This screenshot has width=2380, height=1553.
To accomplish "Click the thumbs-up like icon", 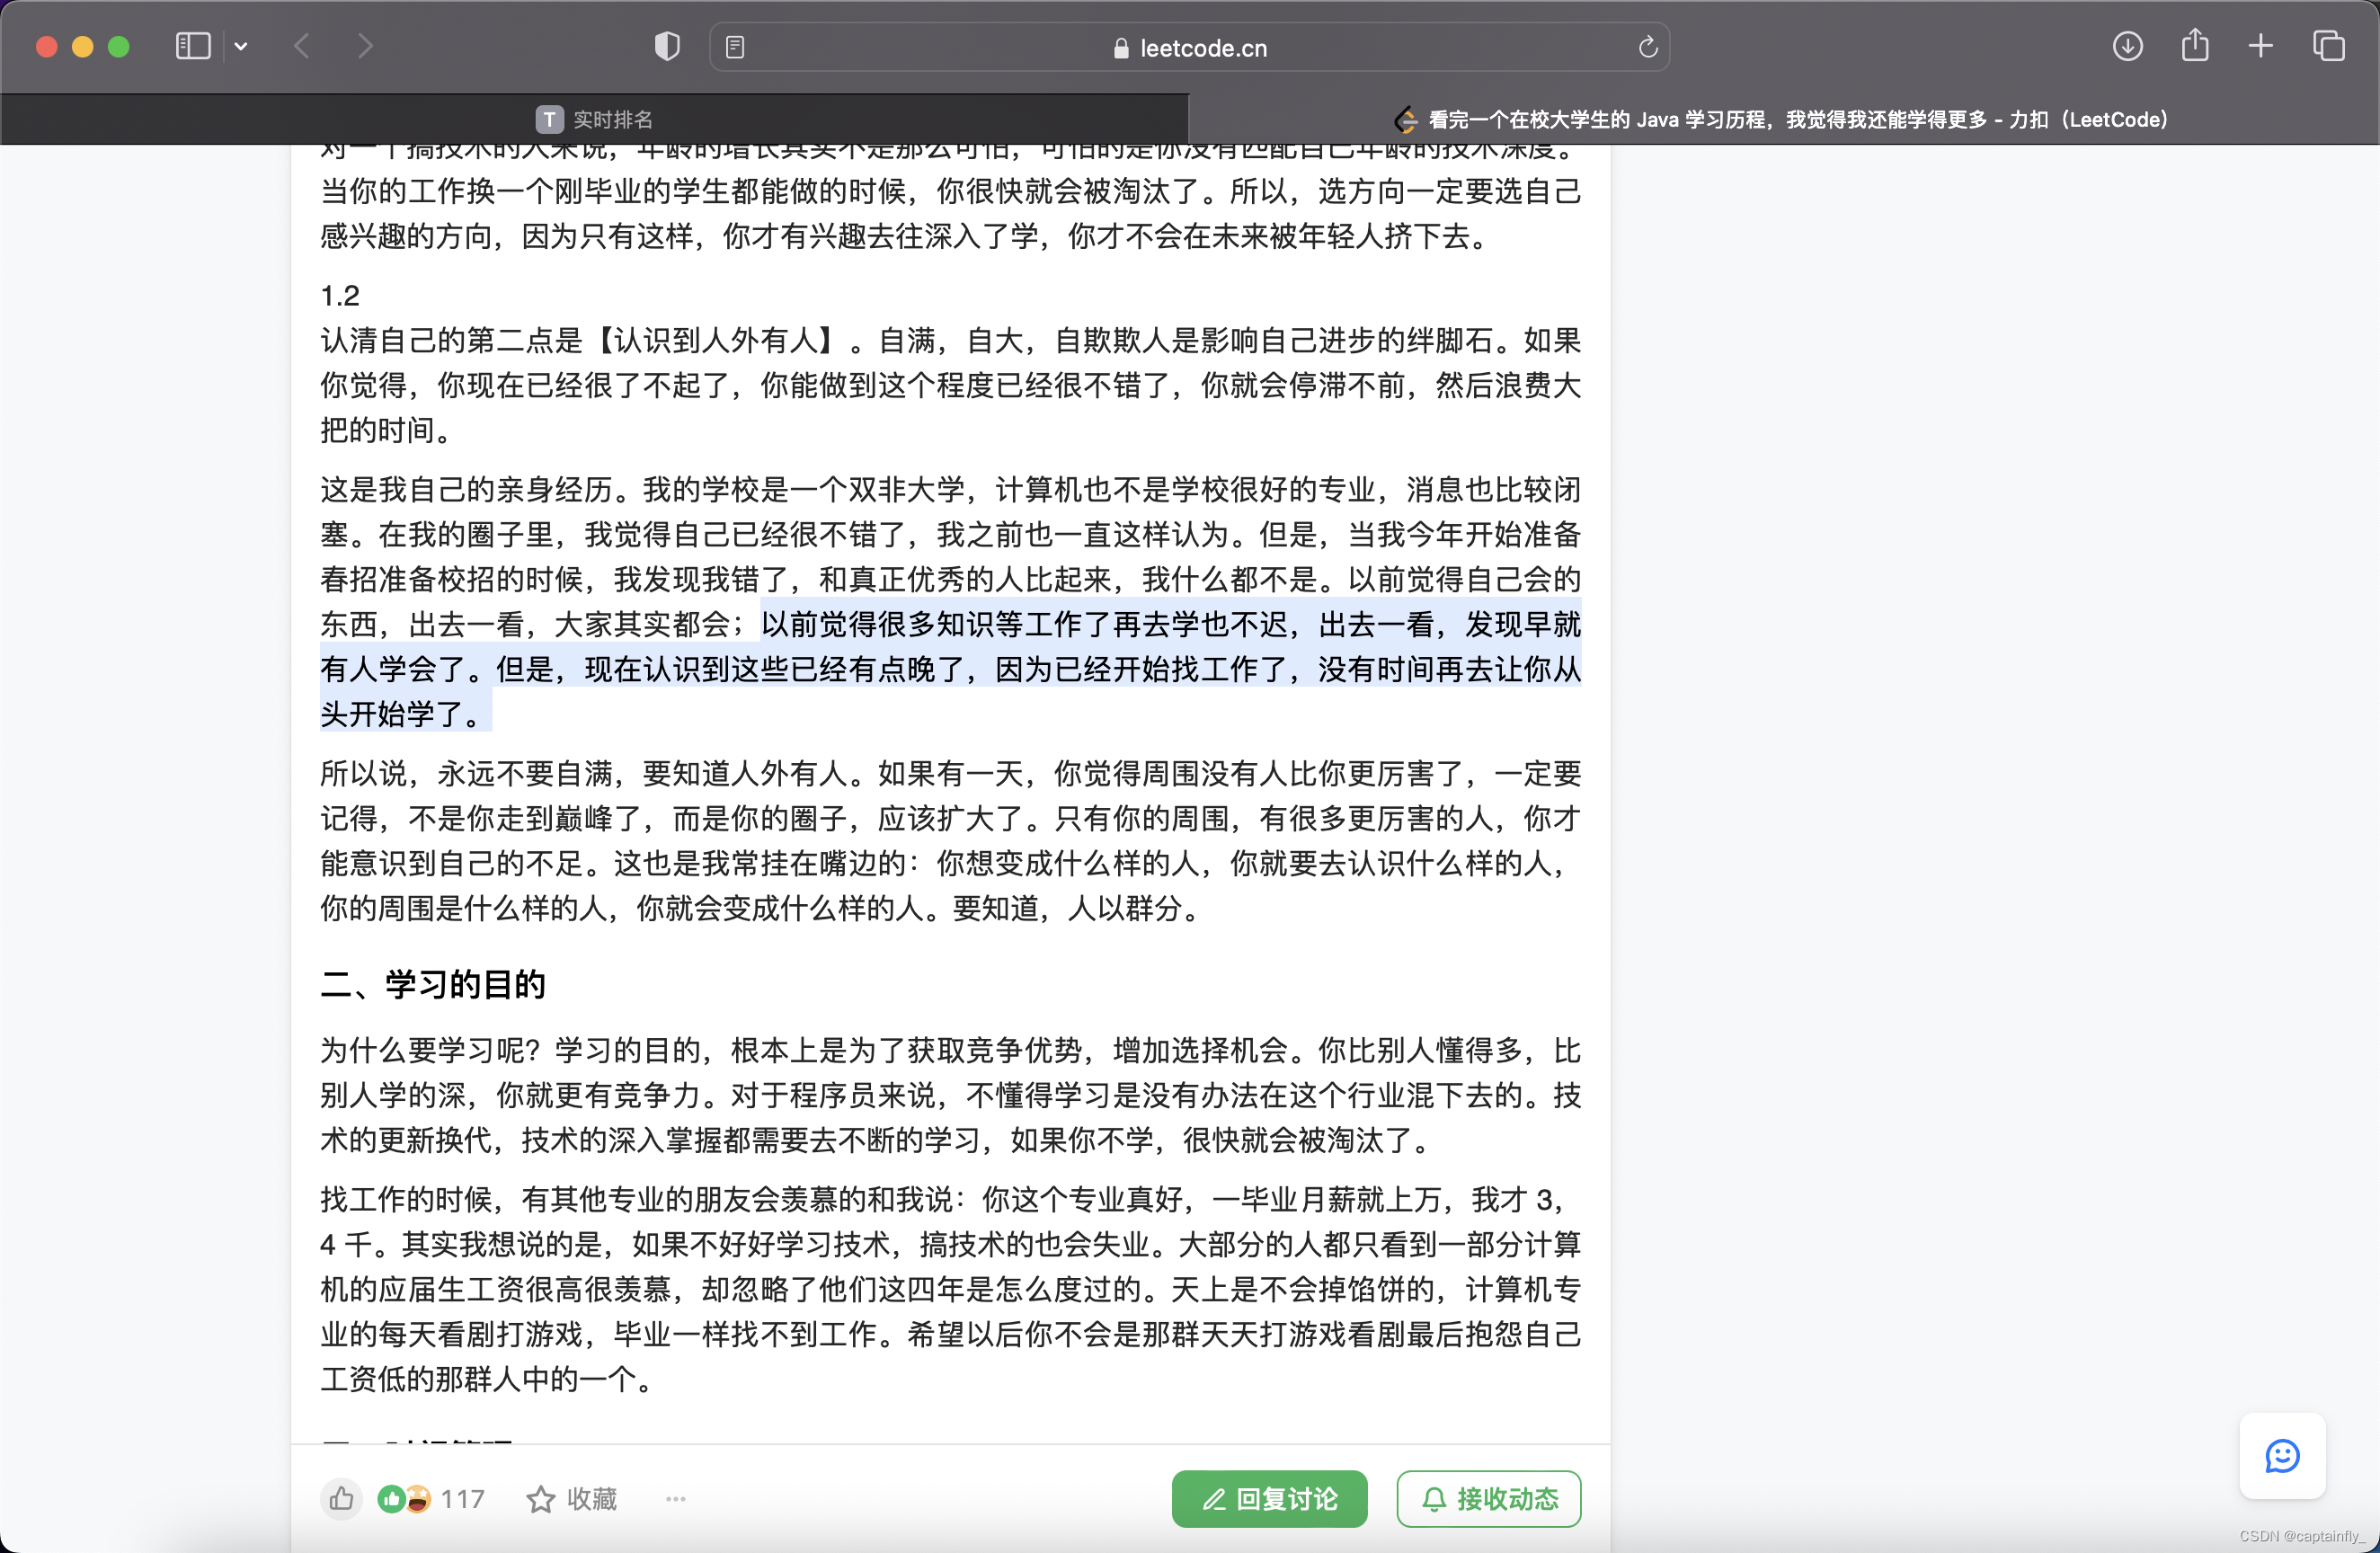I will click(x=341, y=1498).
